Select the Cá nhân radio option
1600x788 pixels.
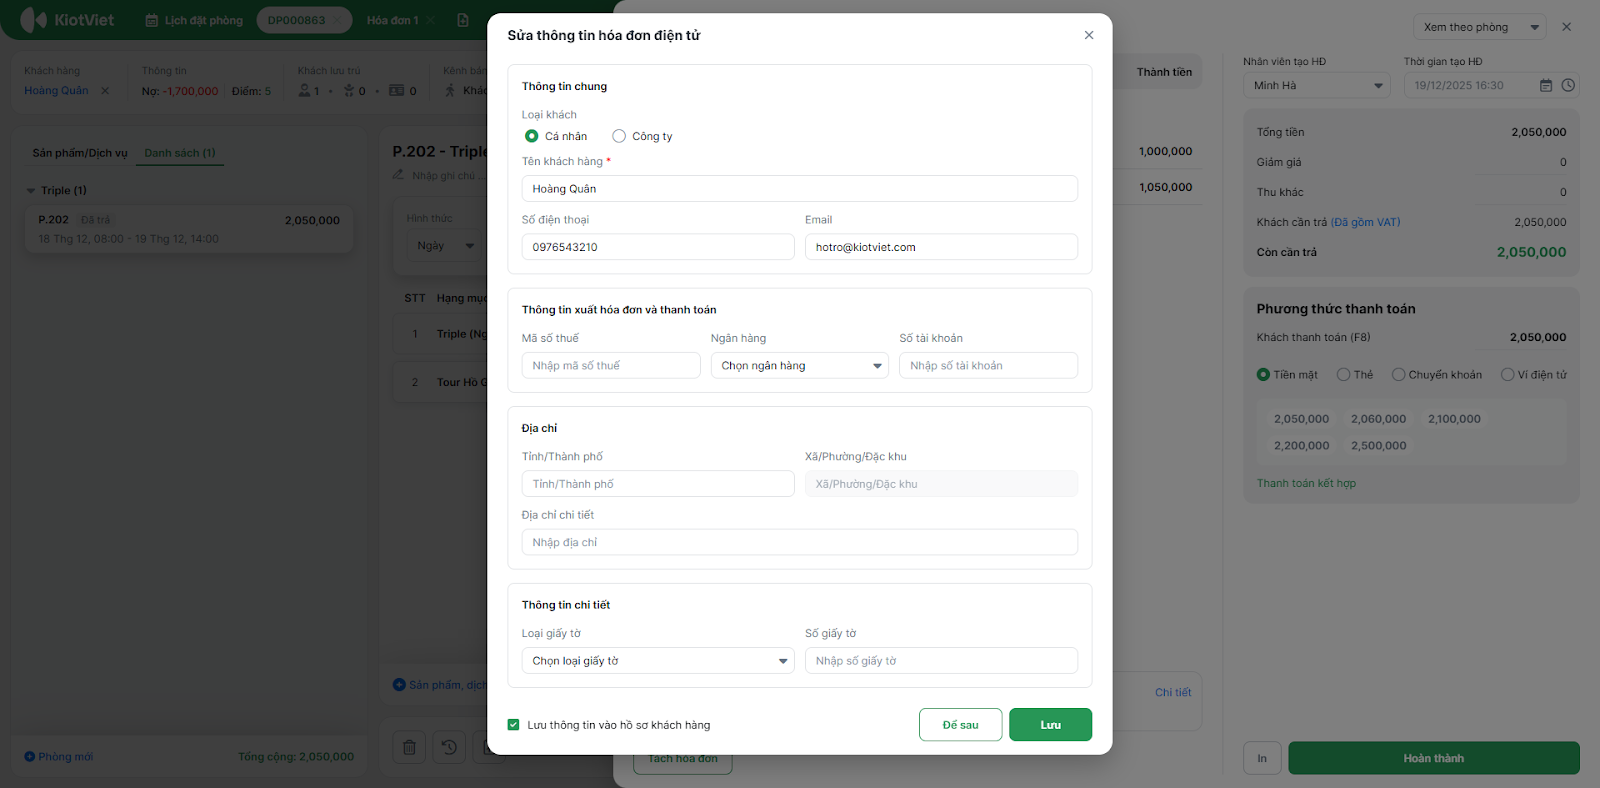coord(532,136)
